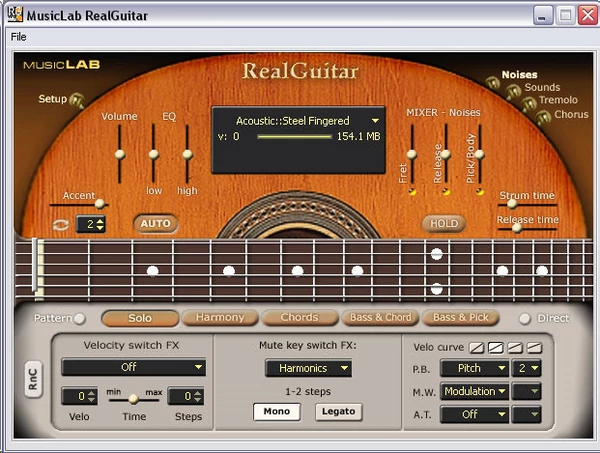Select the Chorus knob
Viewport: 600px width, 453px height.
(543, 117)
